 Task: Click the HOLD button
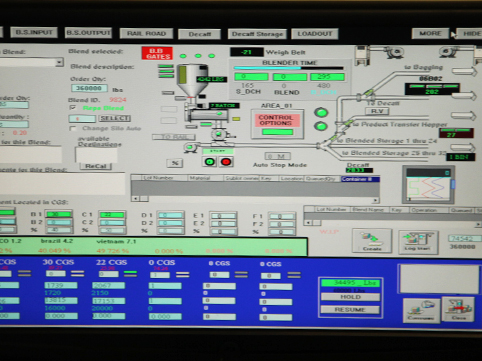pos(350,297)
